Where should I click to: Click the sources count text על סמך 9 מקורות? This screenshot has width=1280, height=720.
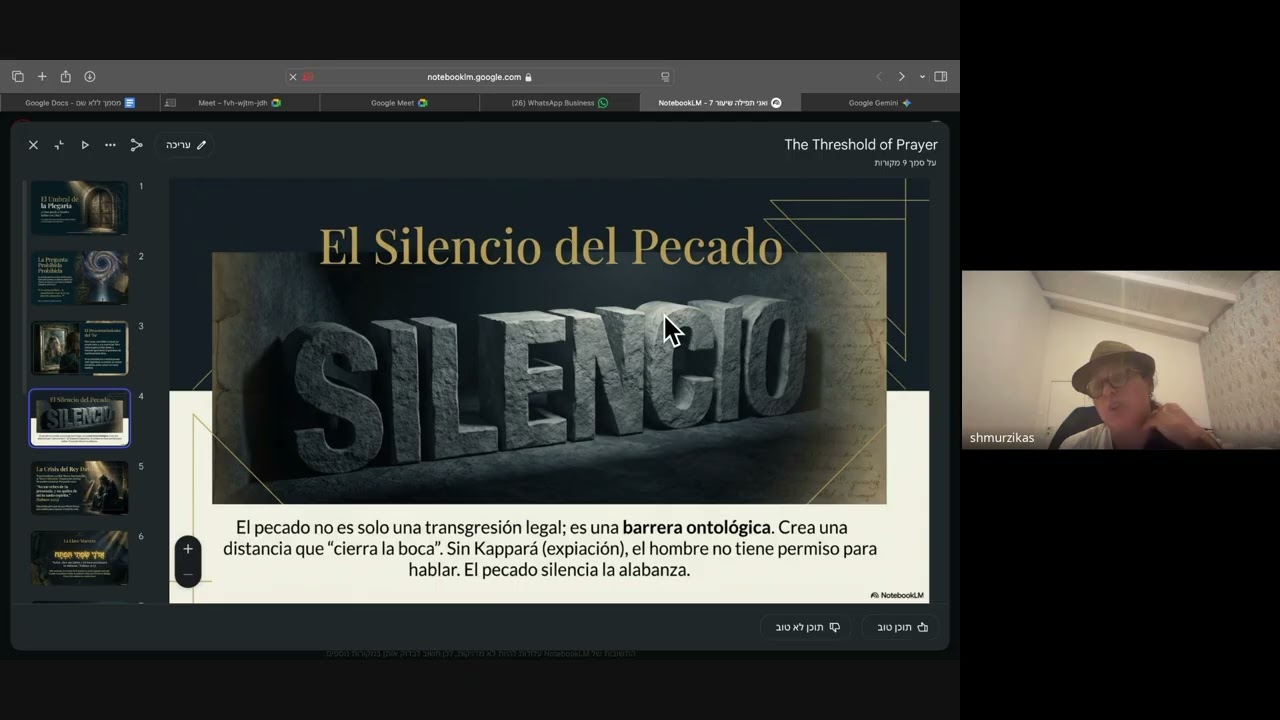pos(905,163)
